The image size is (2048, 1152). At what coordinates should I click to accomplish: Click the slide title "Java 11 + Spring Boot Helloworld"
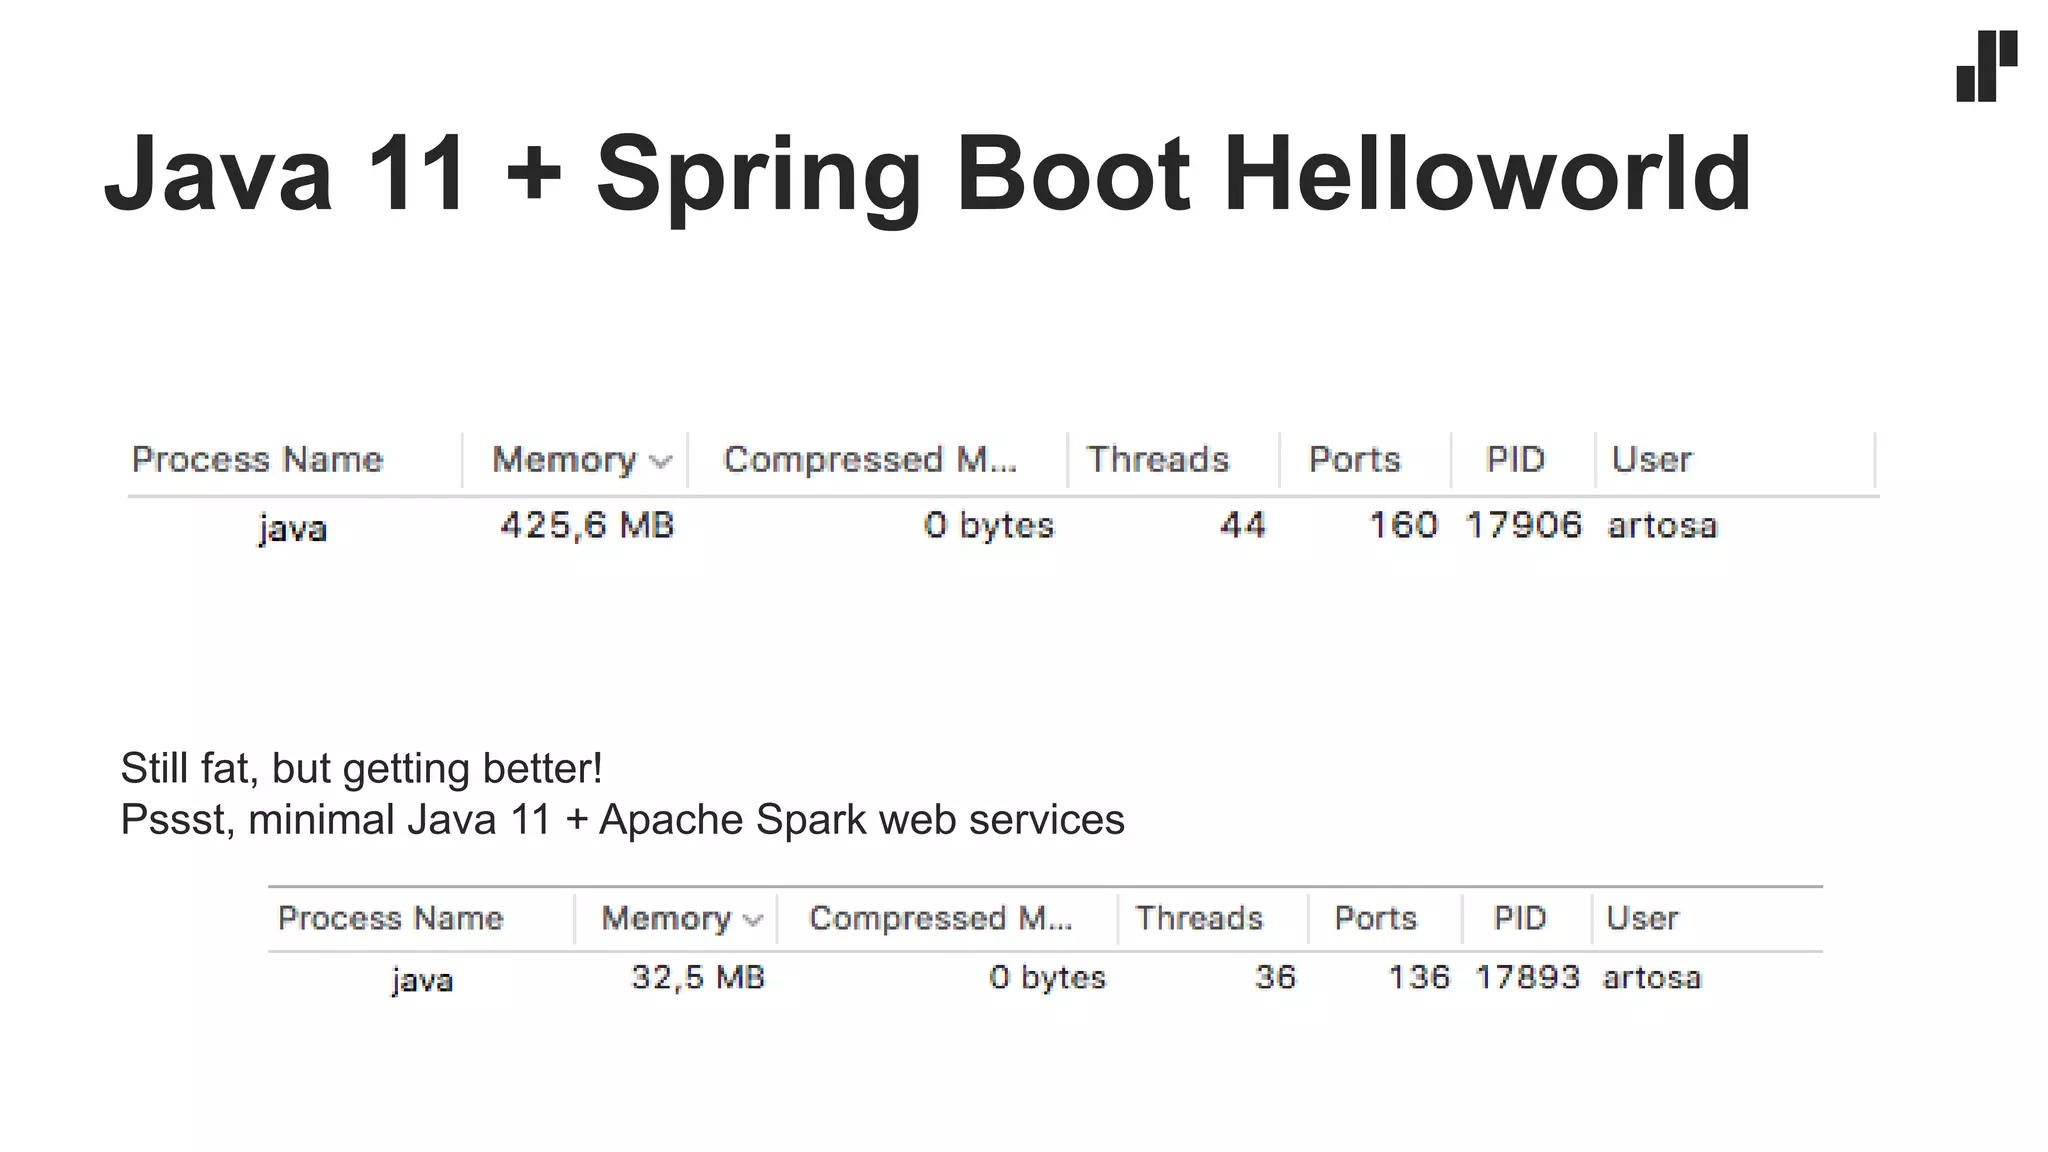(x=927, y=174)
